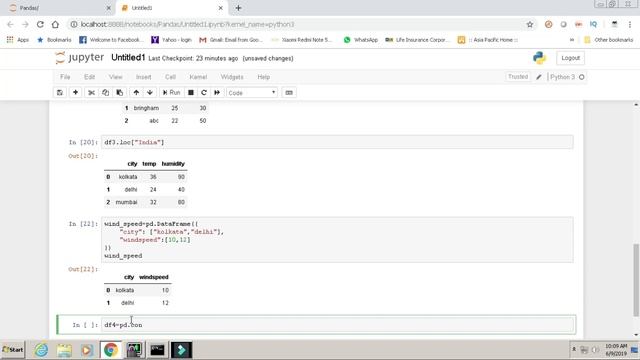
Task: Open the command palette keyboard icon
Action: point(289,93)
